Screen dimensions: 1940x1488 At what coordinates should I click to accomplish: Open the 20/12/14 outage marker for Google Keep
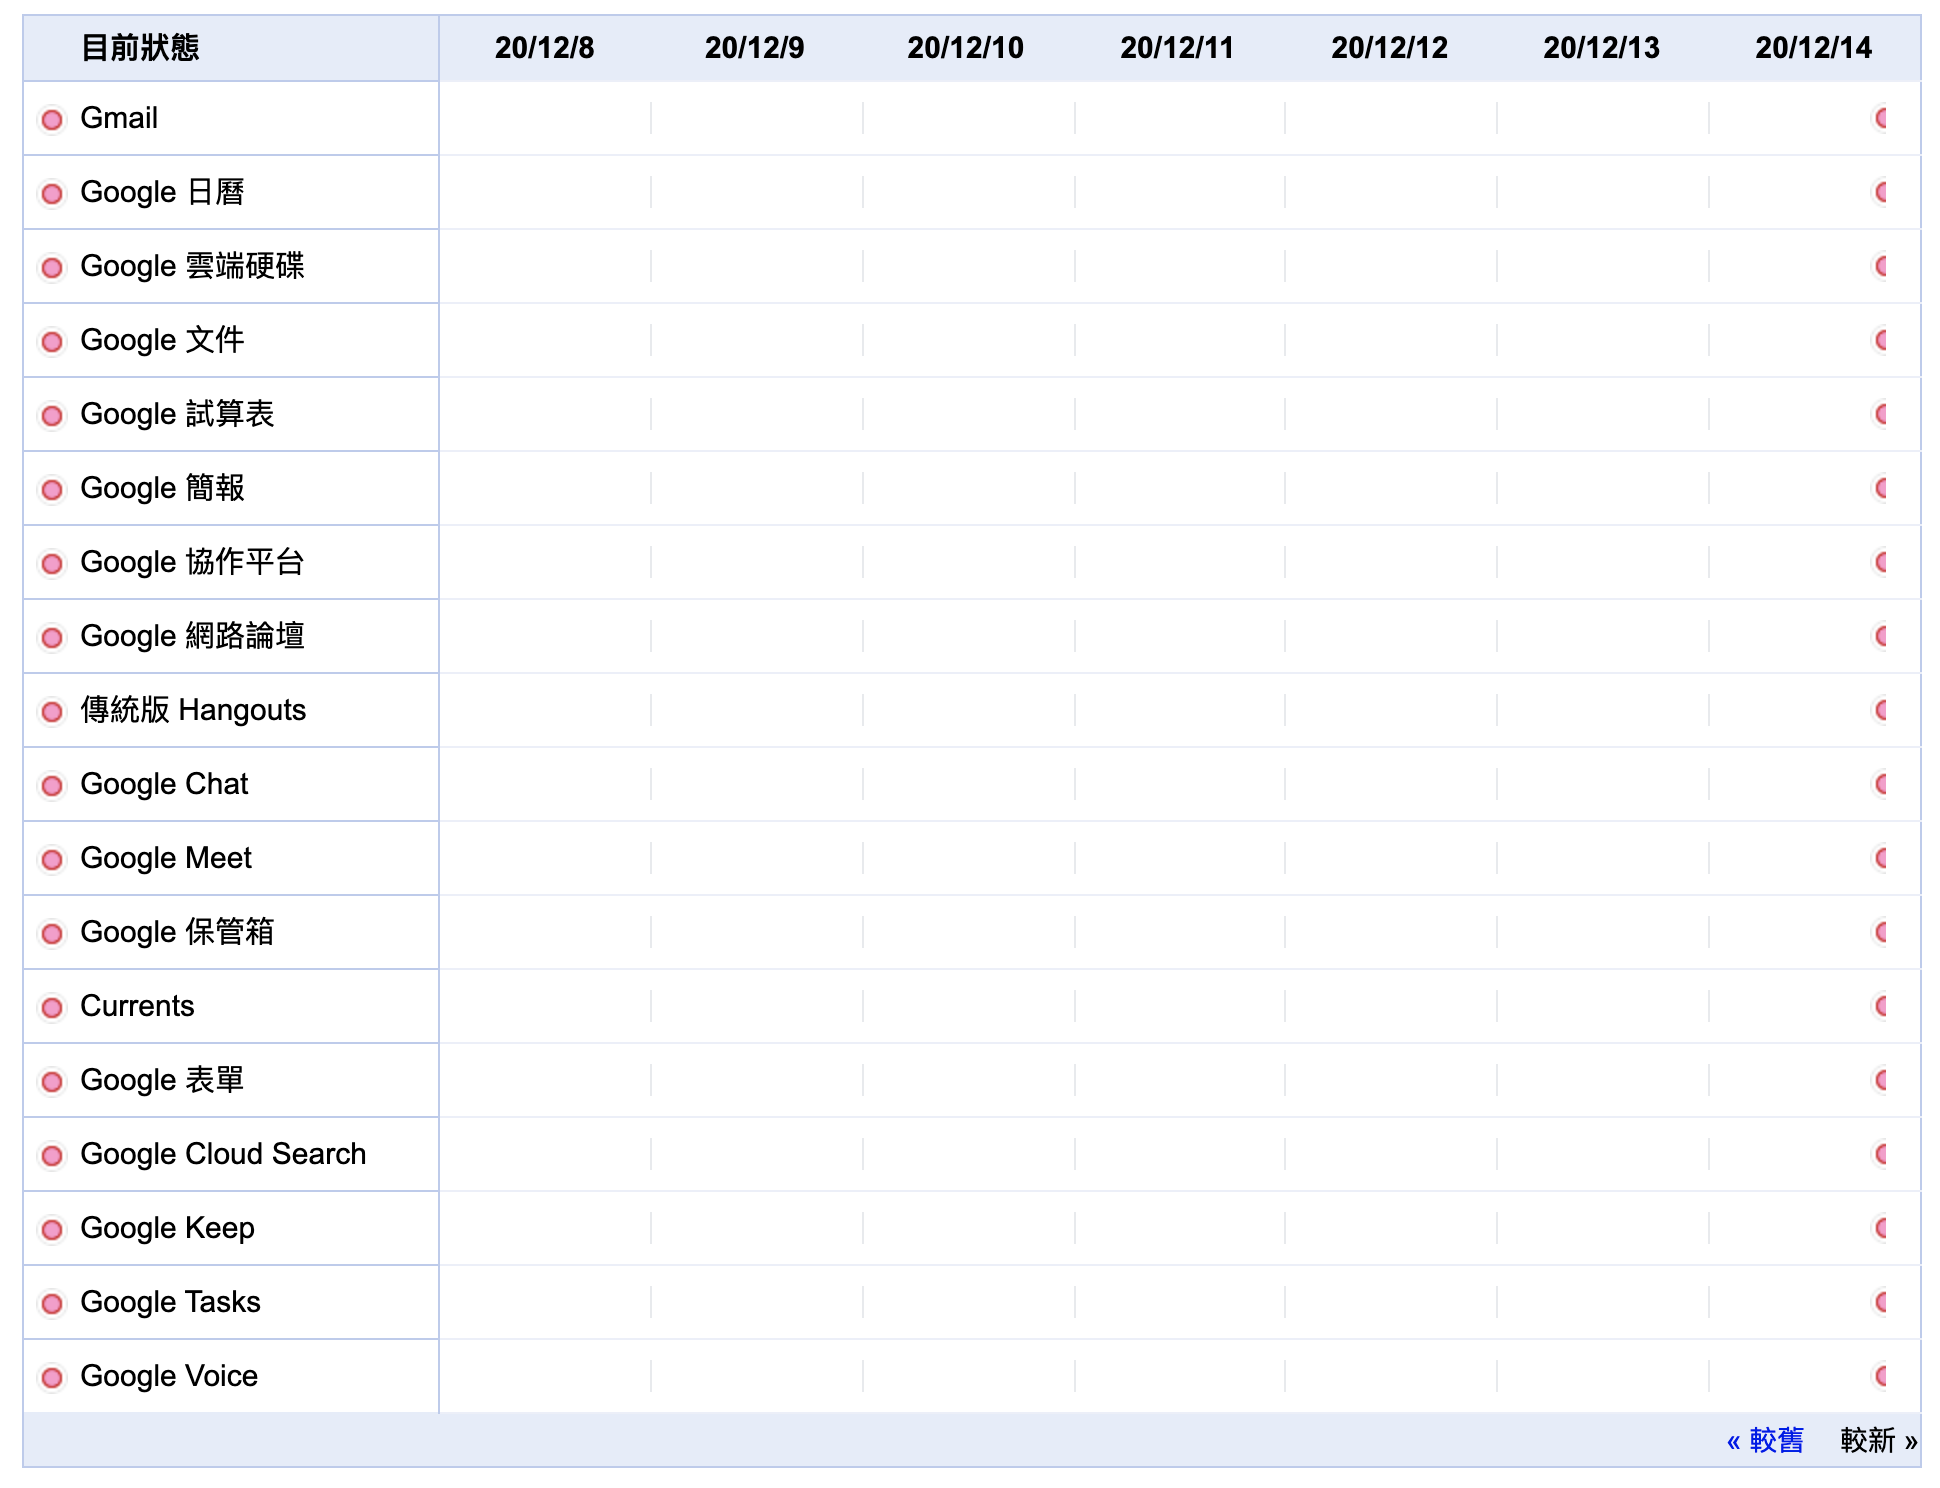coord(1880,1229)
